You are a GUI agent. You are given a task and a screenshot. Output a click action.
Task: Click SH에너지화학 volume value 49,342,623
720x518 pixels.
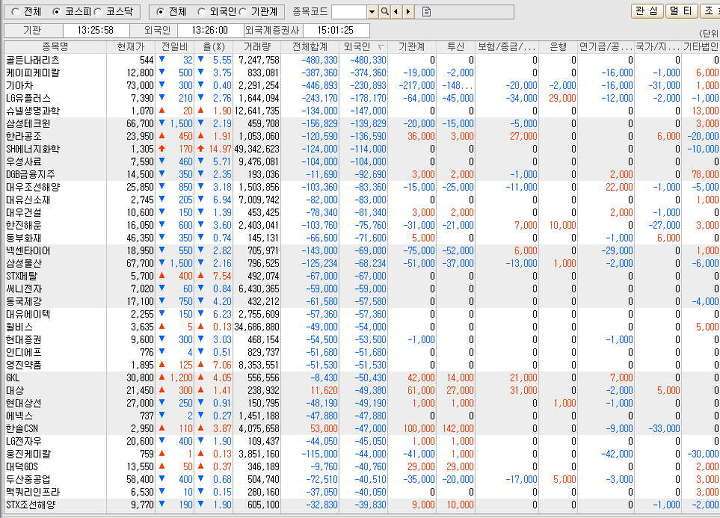tap(257, 149)
